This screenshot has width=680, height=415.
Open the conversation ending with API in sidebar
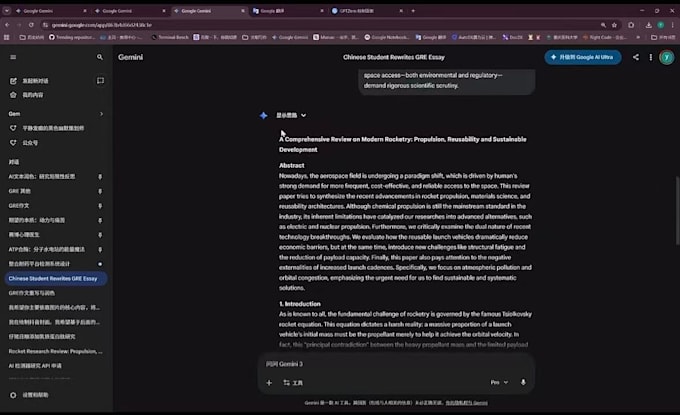(x=35, y=366)
